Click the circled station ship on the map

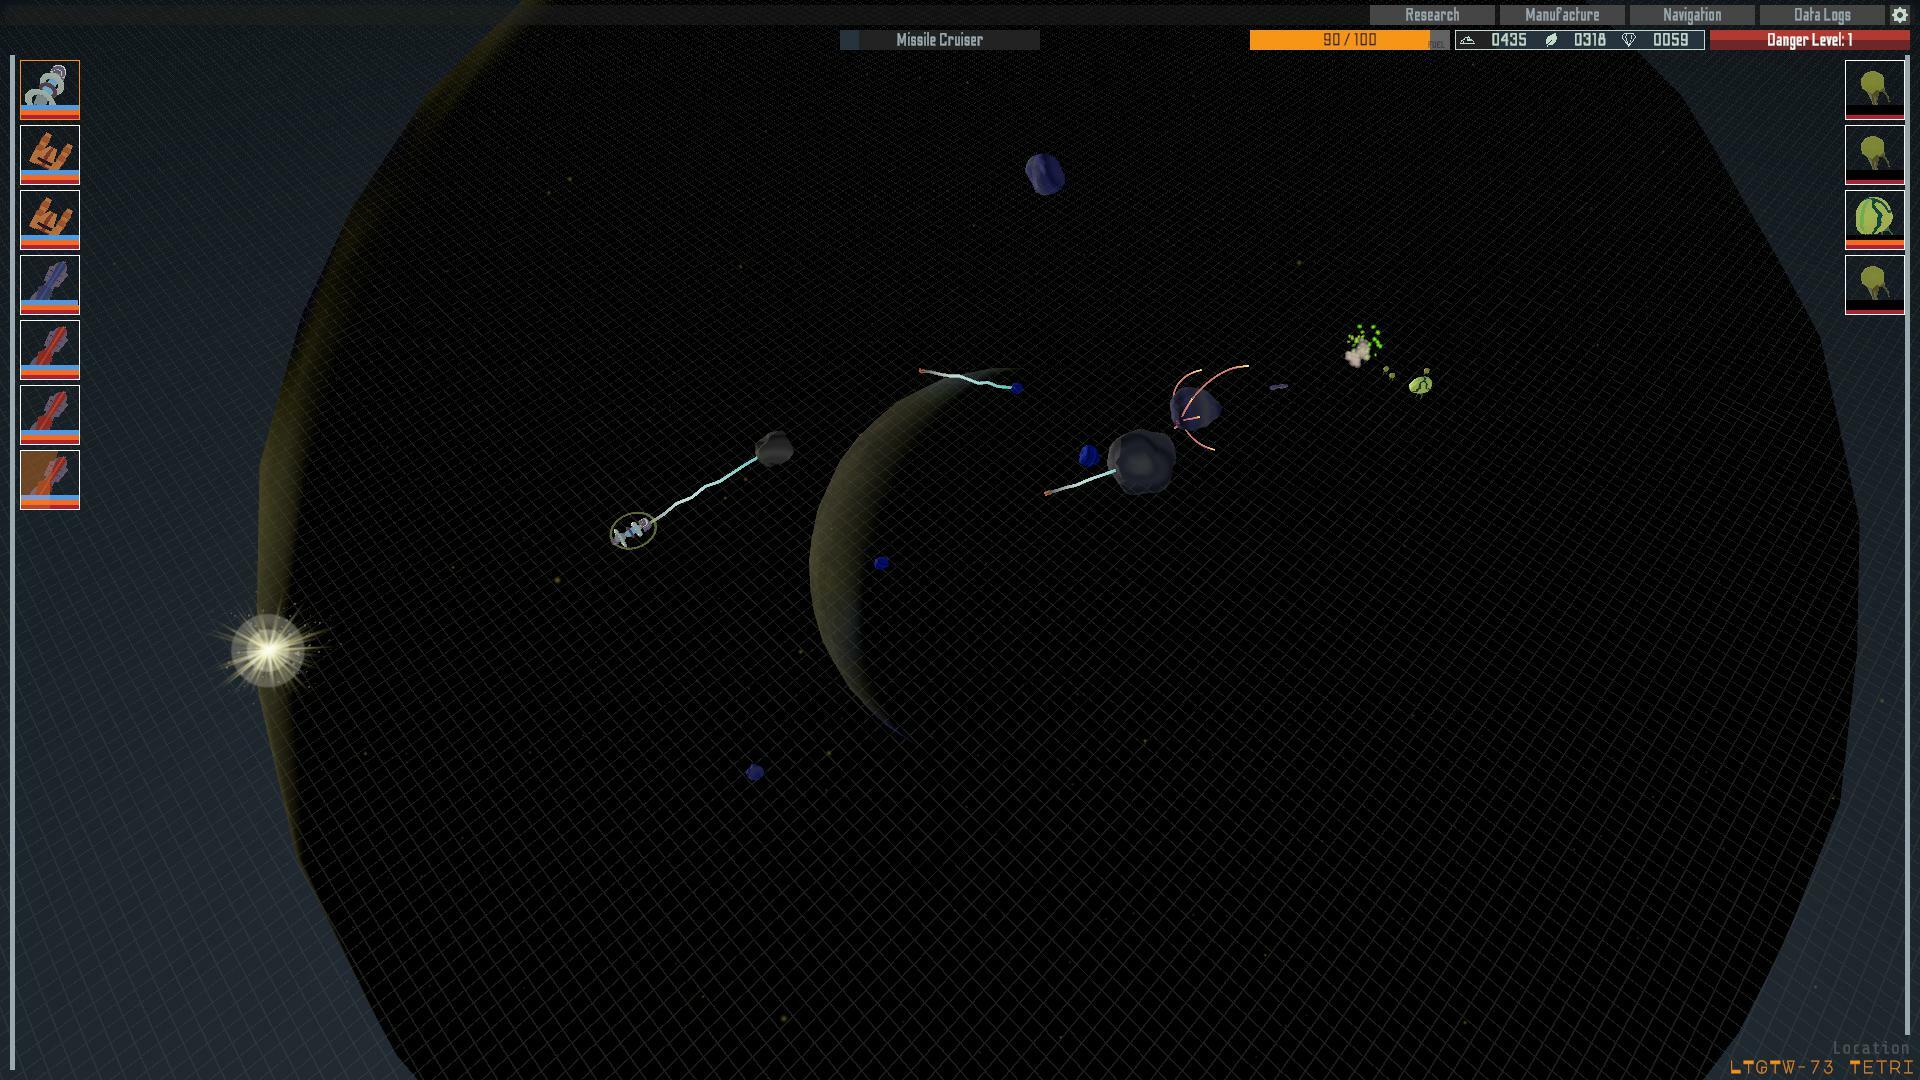633,531
